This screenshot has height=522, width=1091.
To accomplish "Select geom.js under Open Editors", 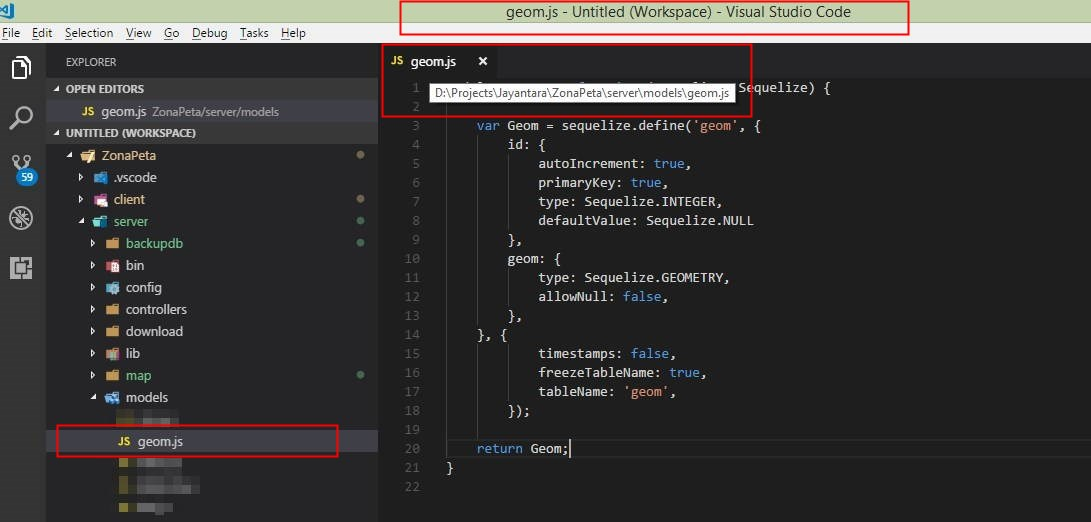I will tap(212, 111).
